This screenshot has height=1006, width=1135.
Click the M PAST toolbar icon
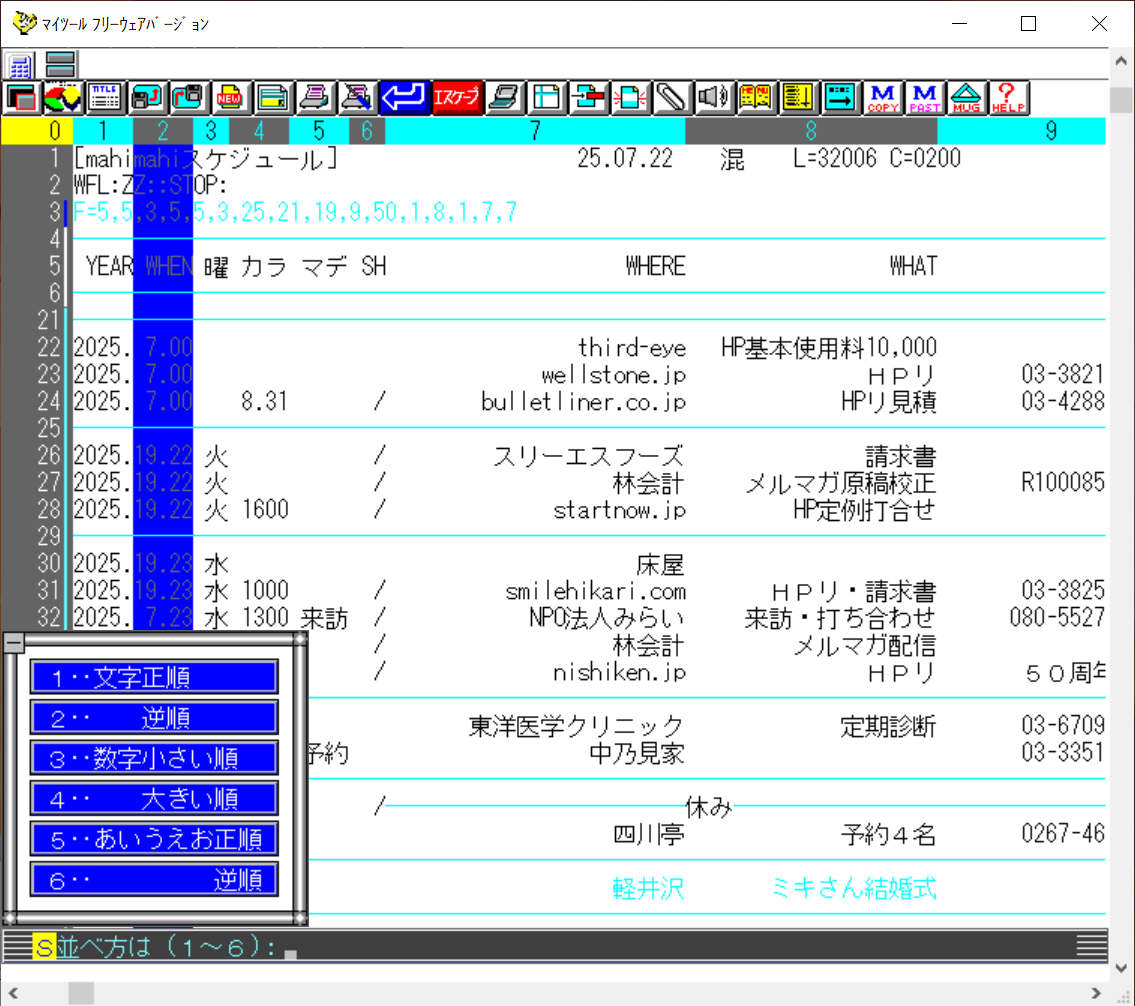[x=924, y=97]
